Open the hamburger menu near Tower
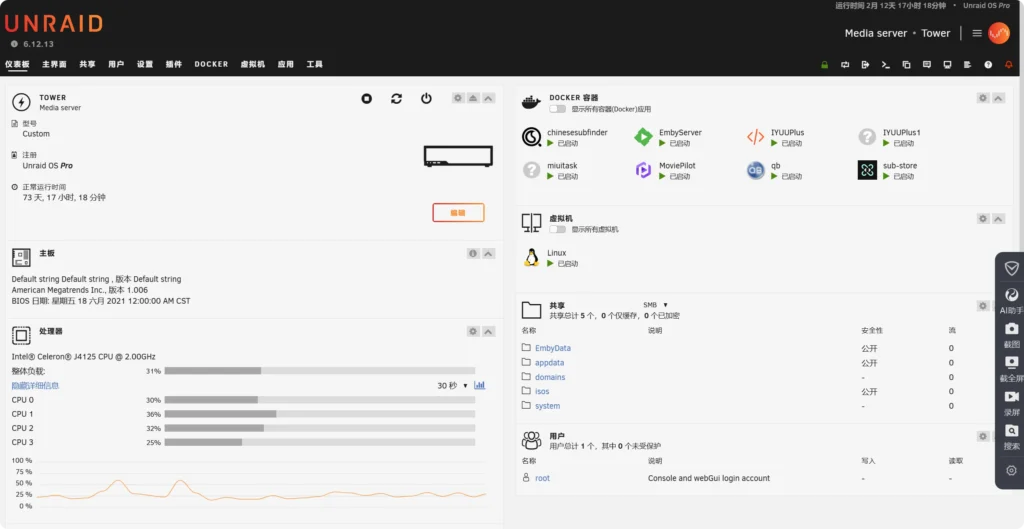This screenshot has width=1024, height=529. (x=977, y=33)
